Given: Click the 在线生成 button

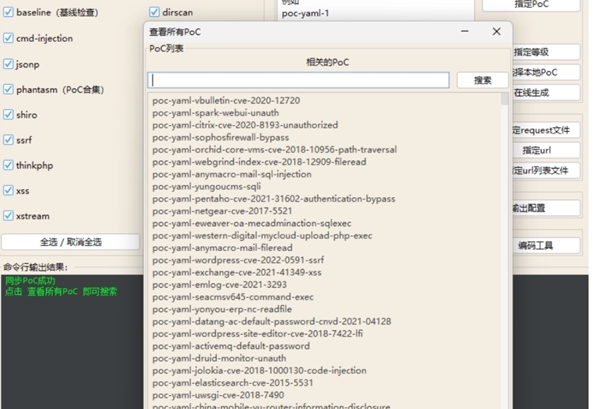Looking at the screenshot, I should 546,93.
